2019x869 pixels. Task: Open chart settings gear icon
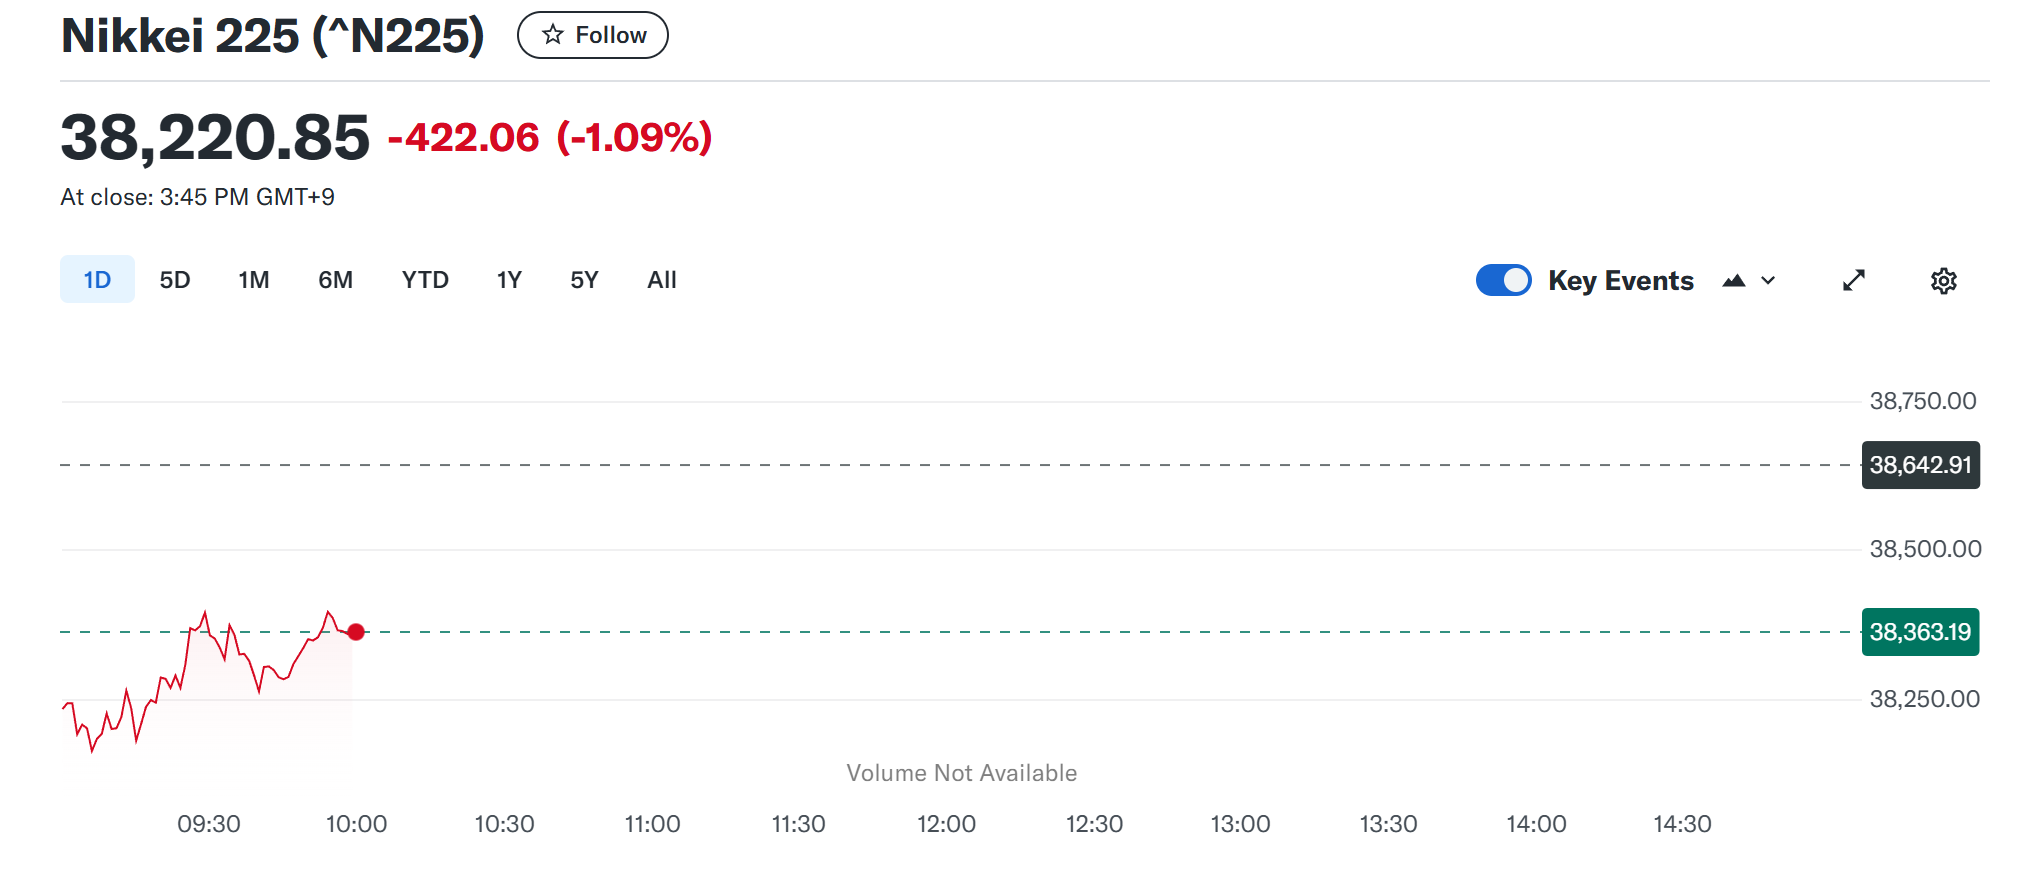[1943, 281]
